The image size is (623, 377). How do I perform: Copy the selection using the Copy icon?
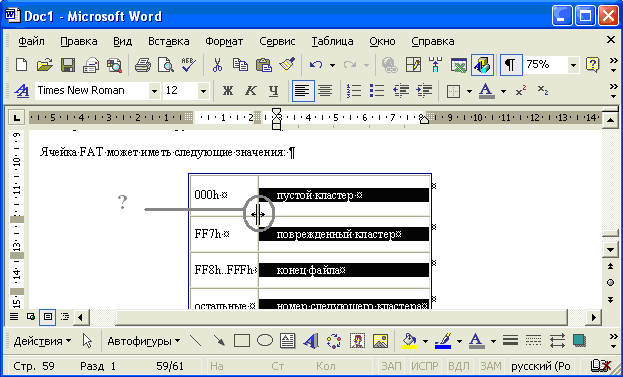click(240, 65)
